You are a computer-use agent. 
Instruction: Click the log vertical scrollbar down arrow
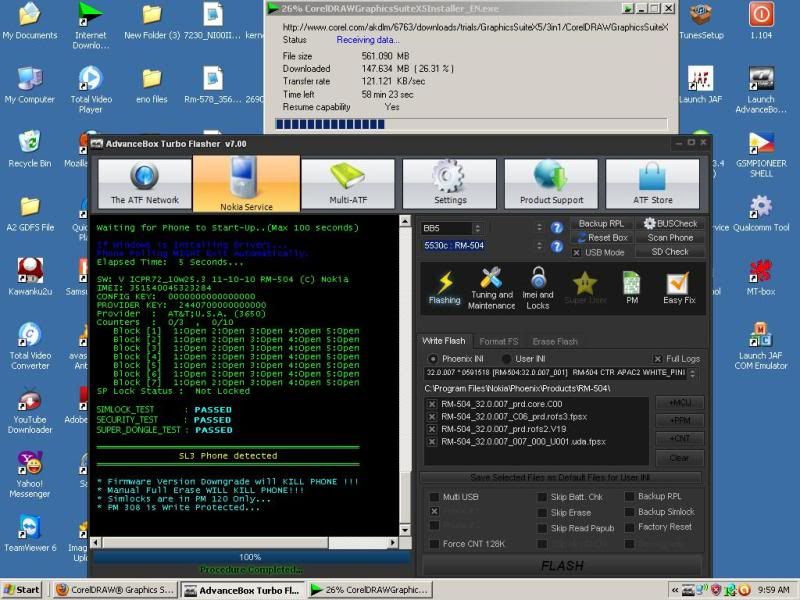pos(405,530)
